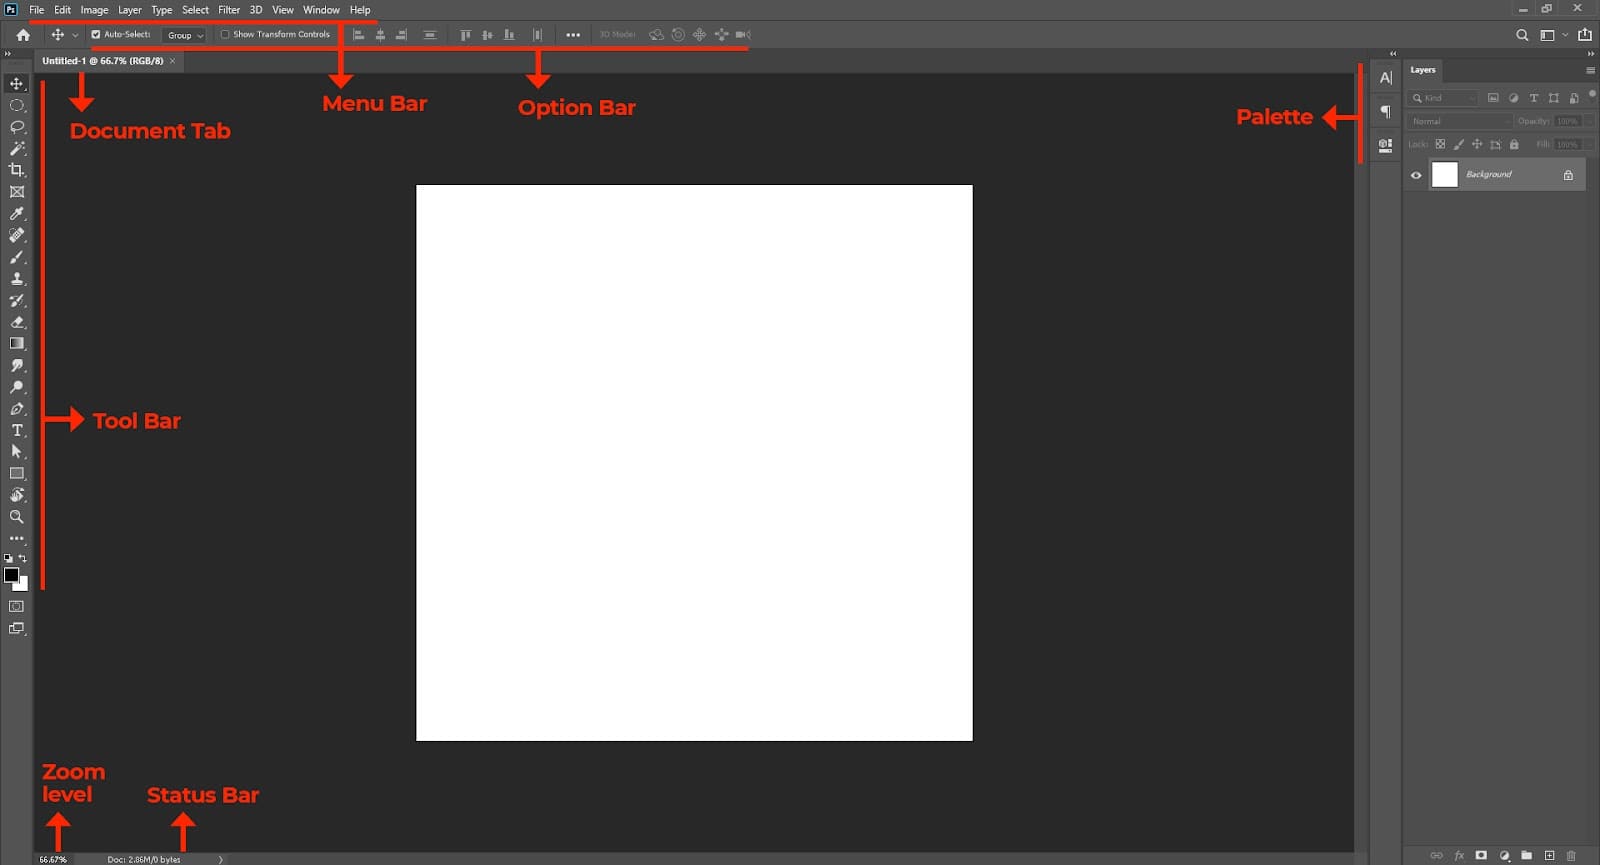The height and width of the screenshot is (865, 1600).
Task: Toggle the Auto-Select checkbox
Action: click(96, 34)
